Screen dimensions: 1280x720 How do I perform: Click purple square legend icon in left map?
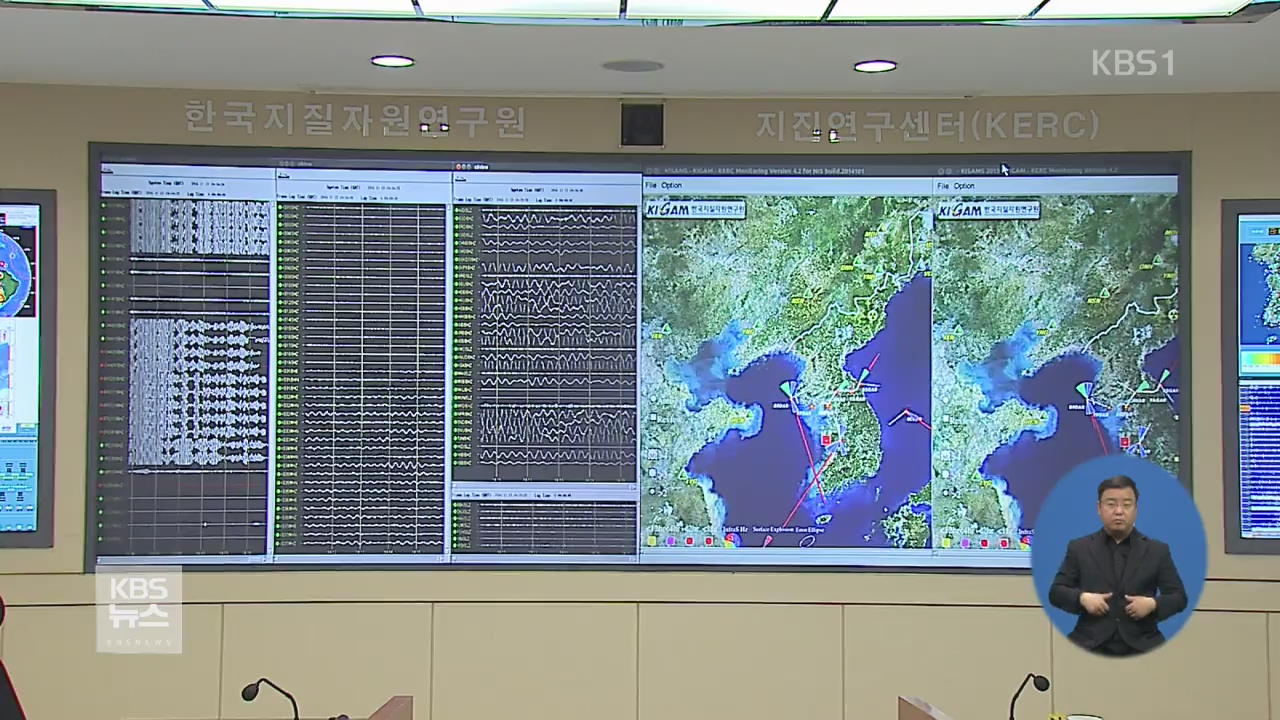click(x=670, y=541)
